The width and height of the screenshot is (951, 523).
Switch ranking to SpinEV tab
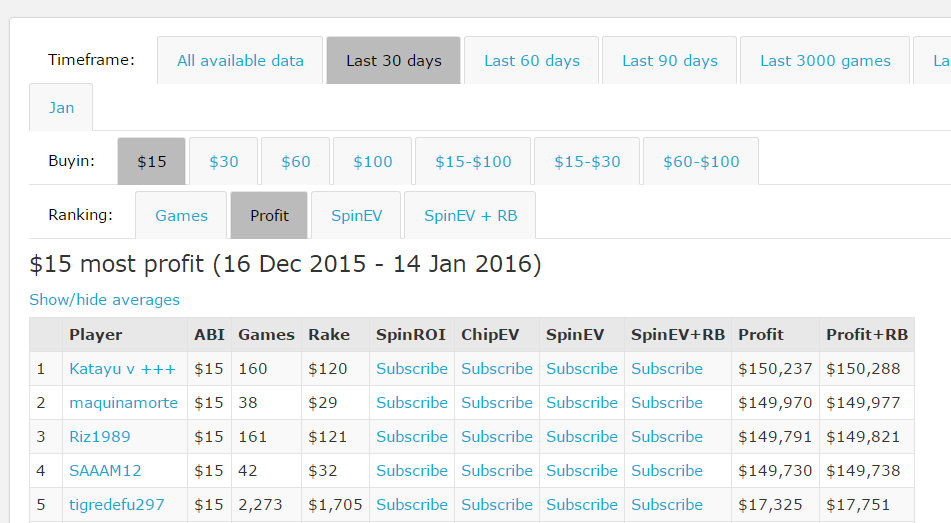356,216
